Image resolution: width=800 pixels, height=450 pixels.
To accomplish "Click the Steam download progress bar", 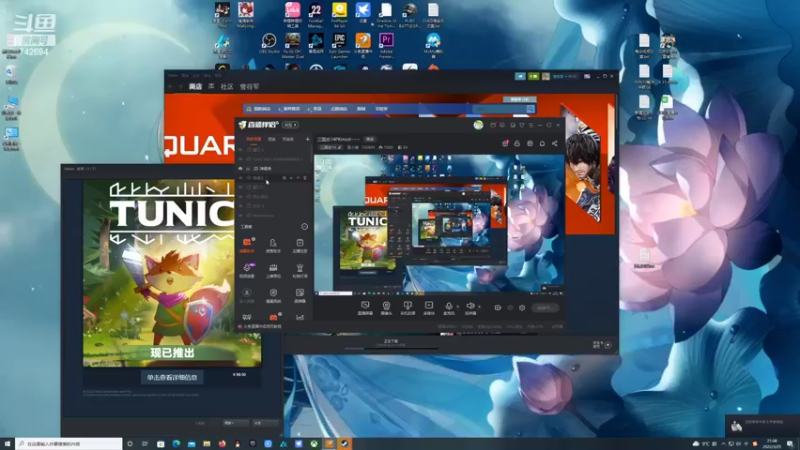I will click(x=391, y=348).
